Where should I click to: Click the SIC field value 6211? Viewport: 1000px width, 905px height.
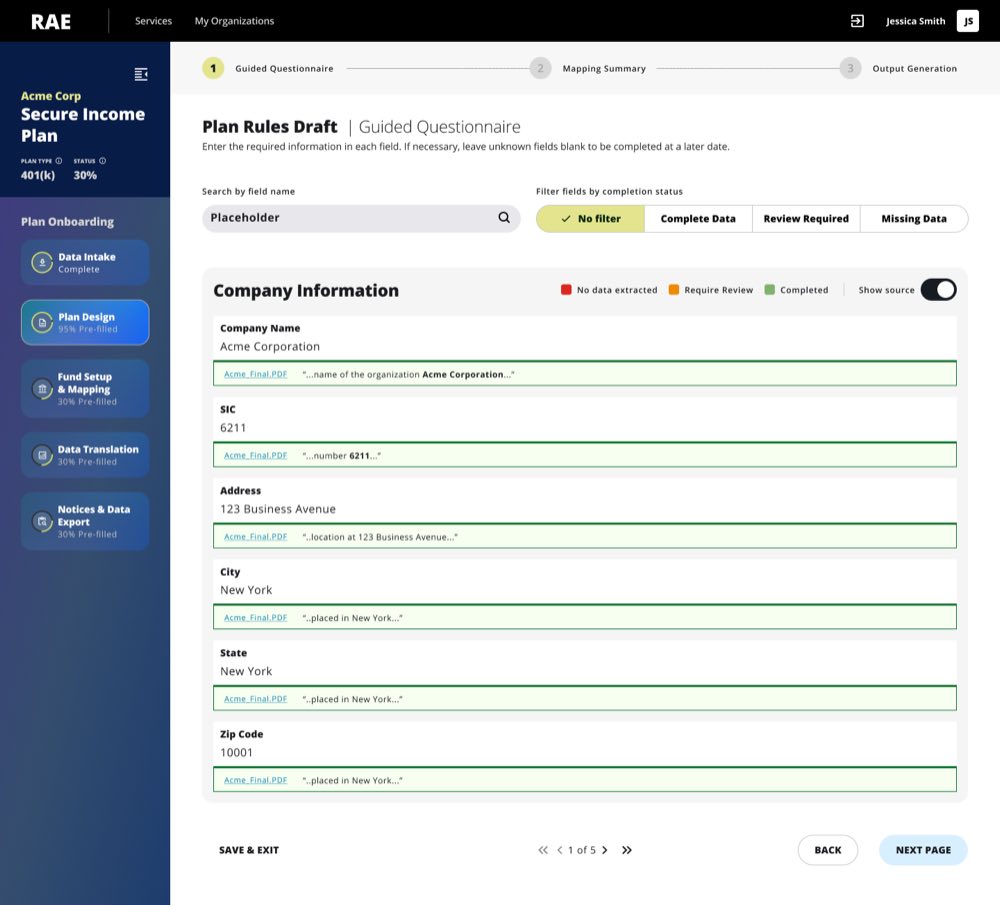pyautogui.click(x=233, y=428)
